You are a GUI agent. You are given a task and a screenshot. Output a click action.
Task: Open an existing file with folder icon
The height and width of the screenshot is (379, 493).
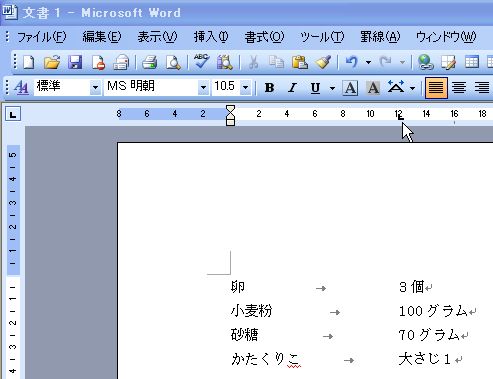(x=52, y=62)
